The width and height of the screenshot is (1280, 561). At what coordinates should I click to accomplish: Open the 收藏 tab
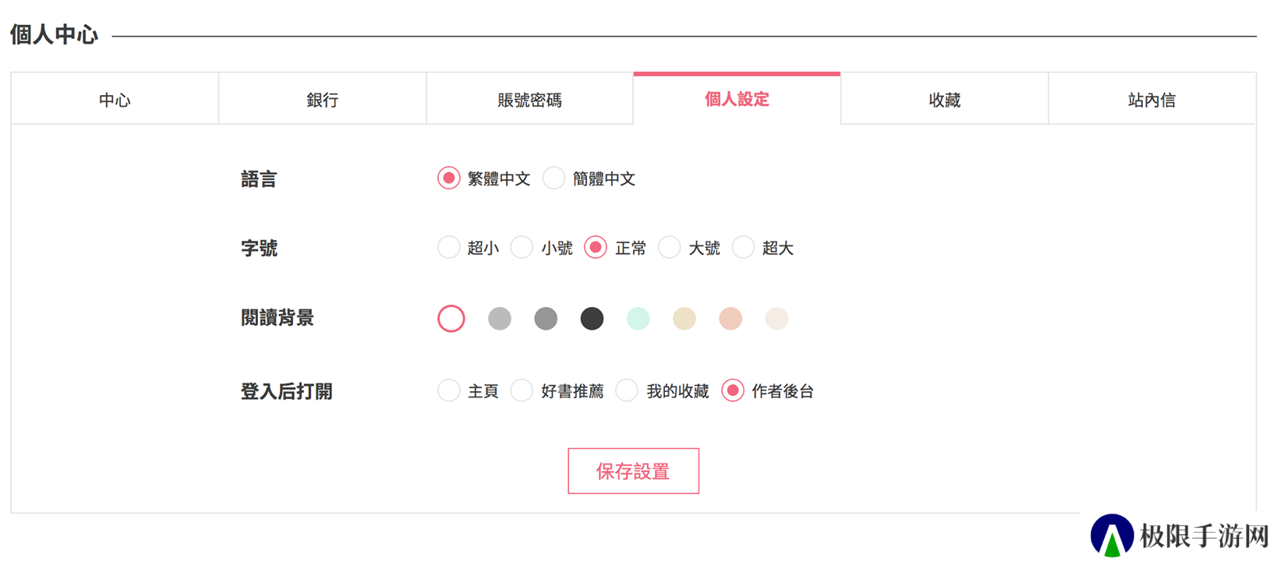click(945, 99)
